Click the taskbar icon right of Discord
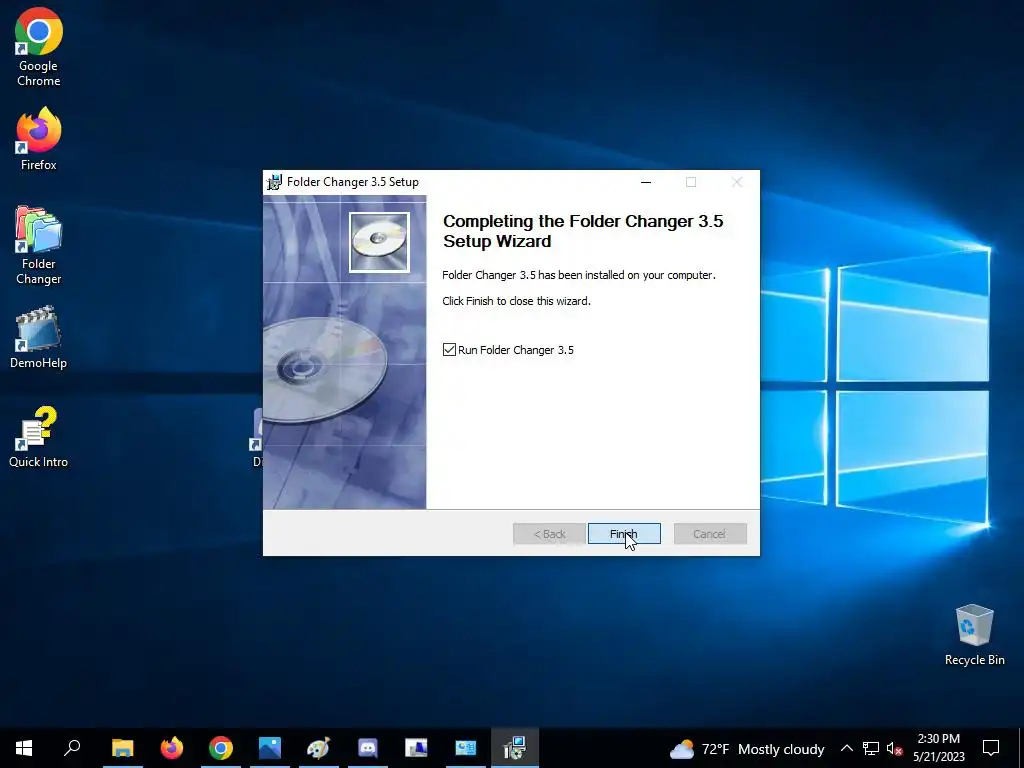The image size is (1024, 768). coord(417,748)
